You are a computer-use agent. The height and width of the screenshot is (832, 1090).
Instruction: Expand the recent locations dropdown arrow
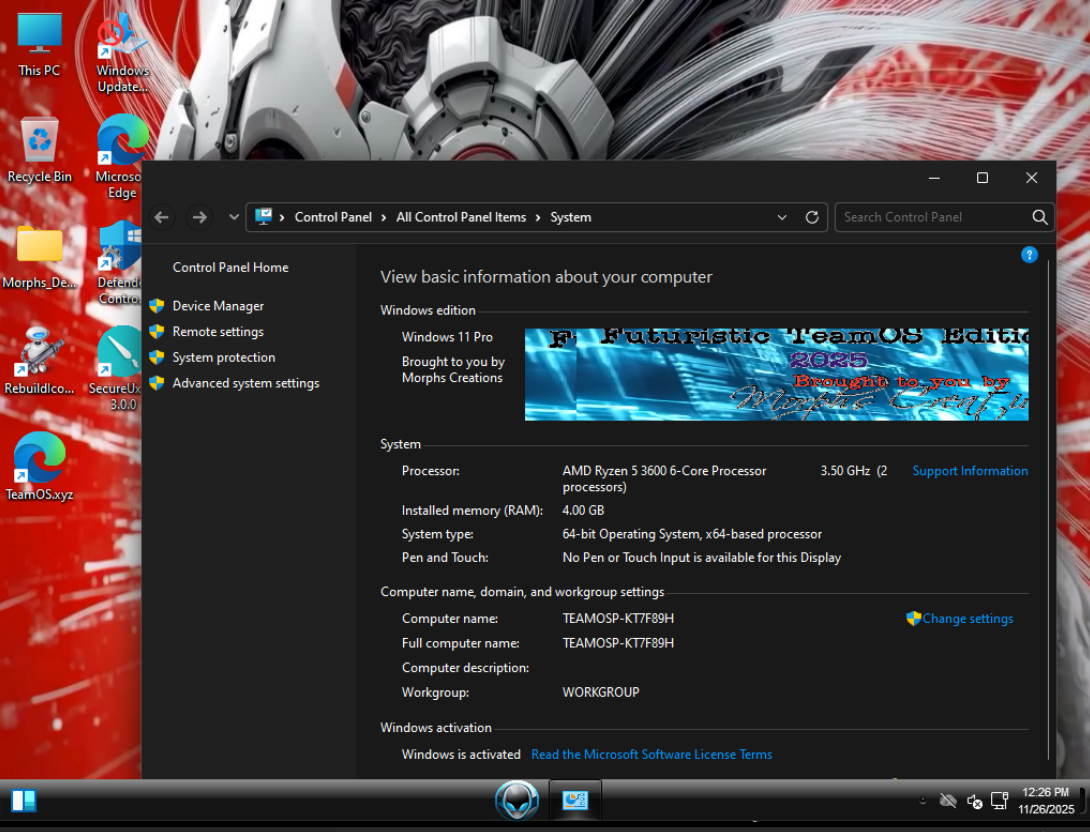(234, 217)
